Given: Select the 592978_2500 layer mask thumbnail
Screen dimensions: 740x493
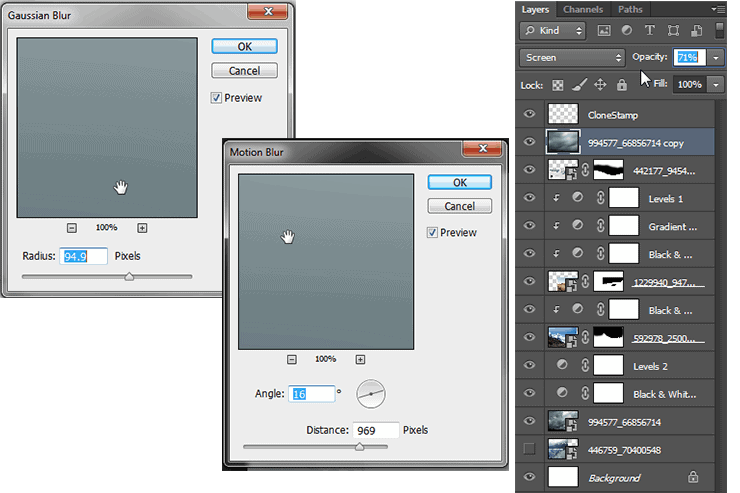Looking at the screenshot, I should [608, 338].
